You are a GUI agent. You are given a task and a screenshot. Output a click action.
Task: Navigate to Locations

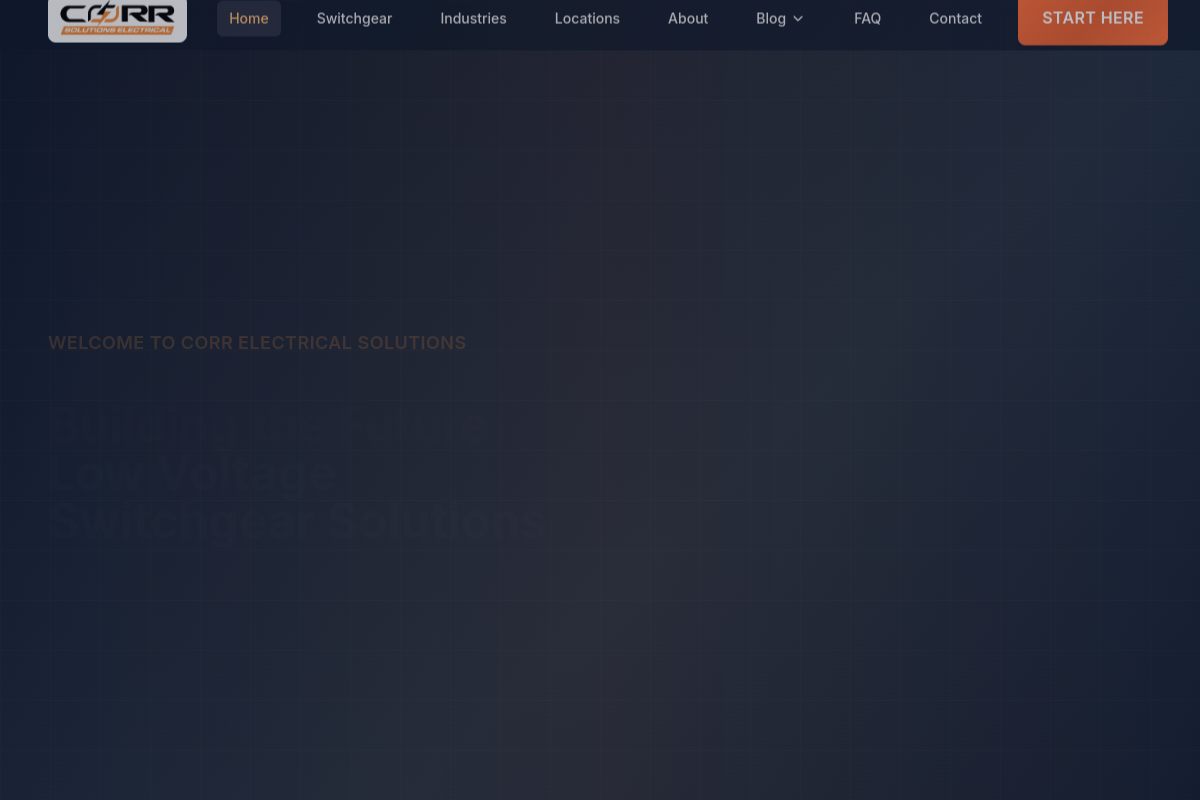click(x=587, y=18)
